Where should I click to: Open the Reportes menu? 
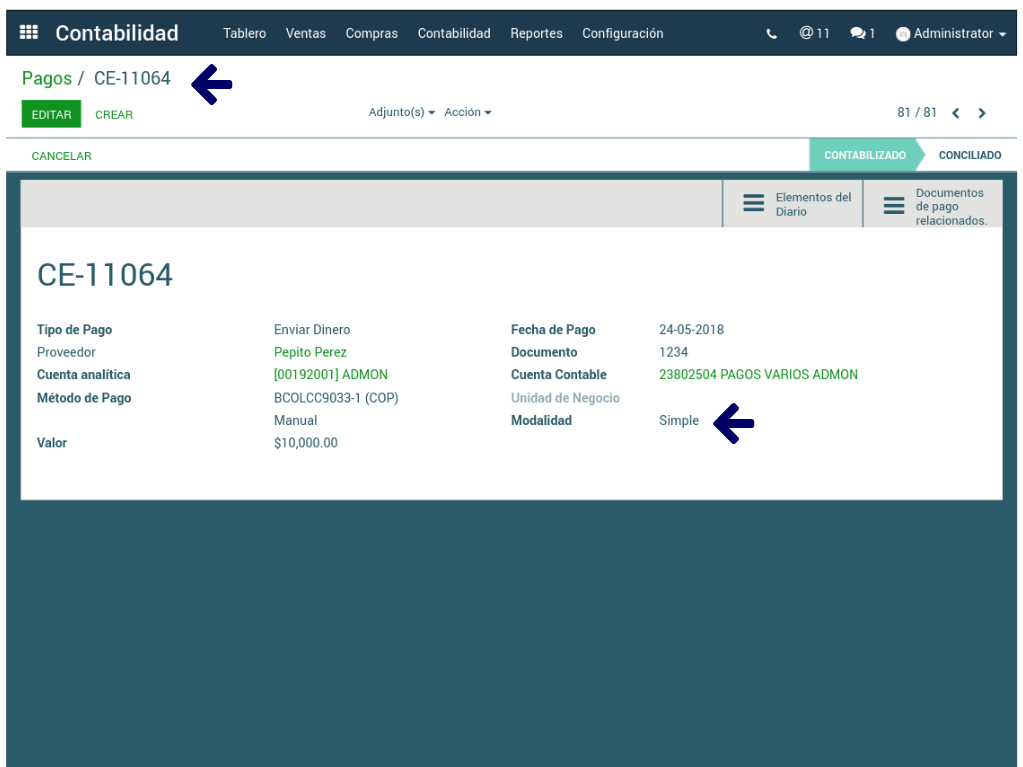(x=536, y=33)
